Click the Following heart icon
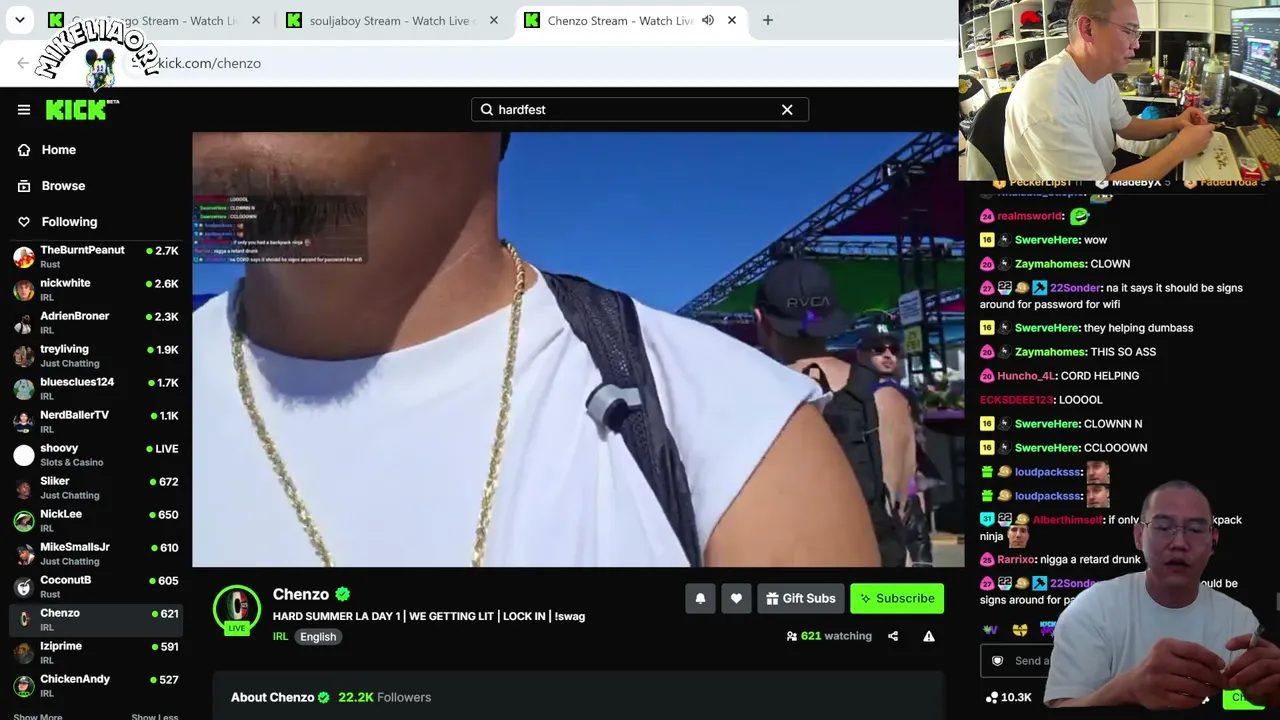Viewport: 1280px width, 720px height. [x=24, y=222]
